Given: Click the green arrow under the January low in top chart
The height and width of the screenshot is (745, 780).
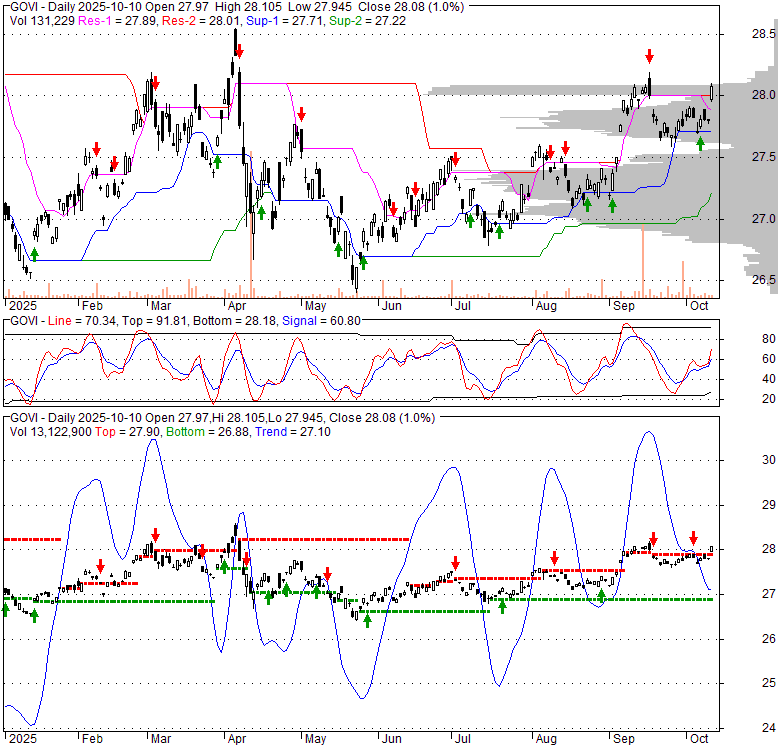Looking at the screenshot, I should [34, 254].
